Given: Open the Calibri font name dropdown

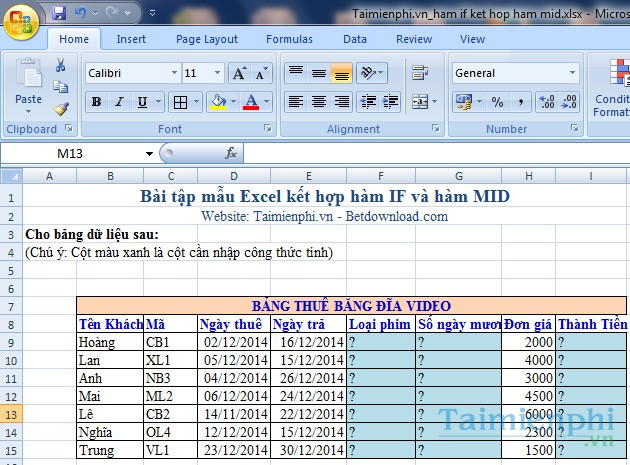Looking at the screenshot, I should click(175, 73).
